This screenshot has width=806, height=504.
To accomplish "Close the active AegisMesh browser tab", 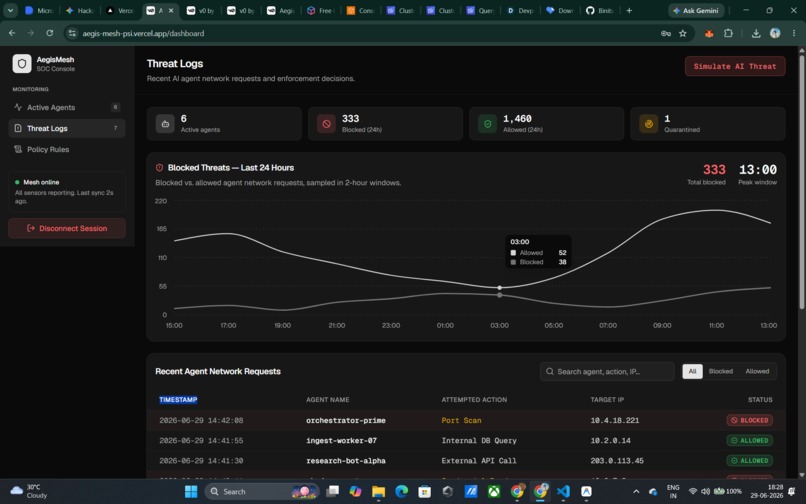I will [x=171, y=10].
